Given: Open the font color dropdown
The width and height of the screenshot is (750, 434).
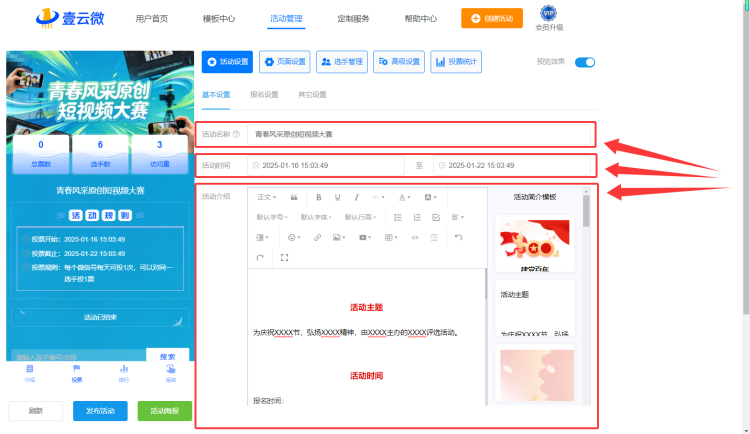Looking at the screenshot, I should pyautogui.click(x=405, y=197).
